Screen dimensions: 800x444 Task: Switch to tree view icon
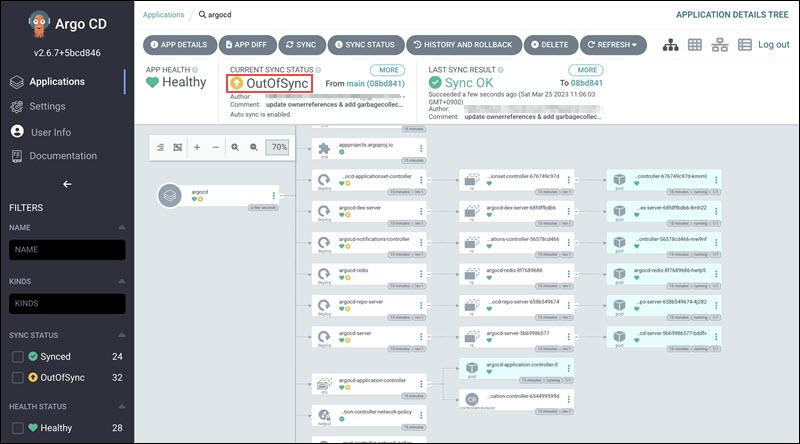pyautogui.click(x=670, y=45)
